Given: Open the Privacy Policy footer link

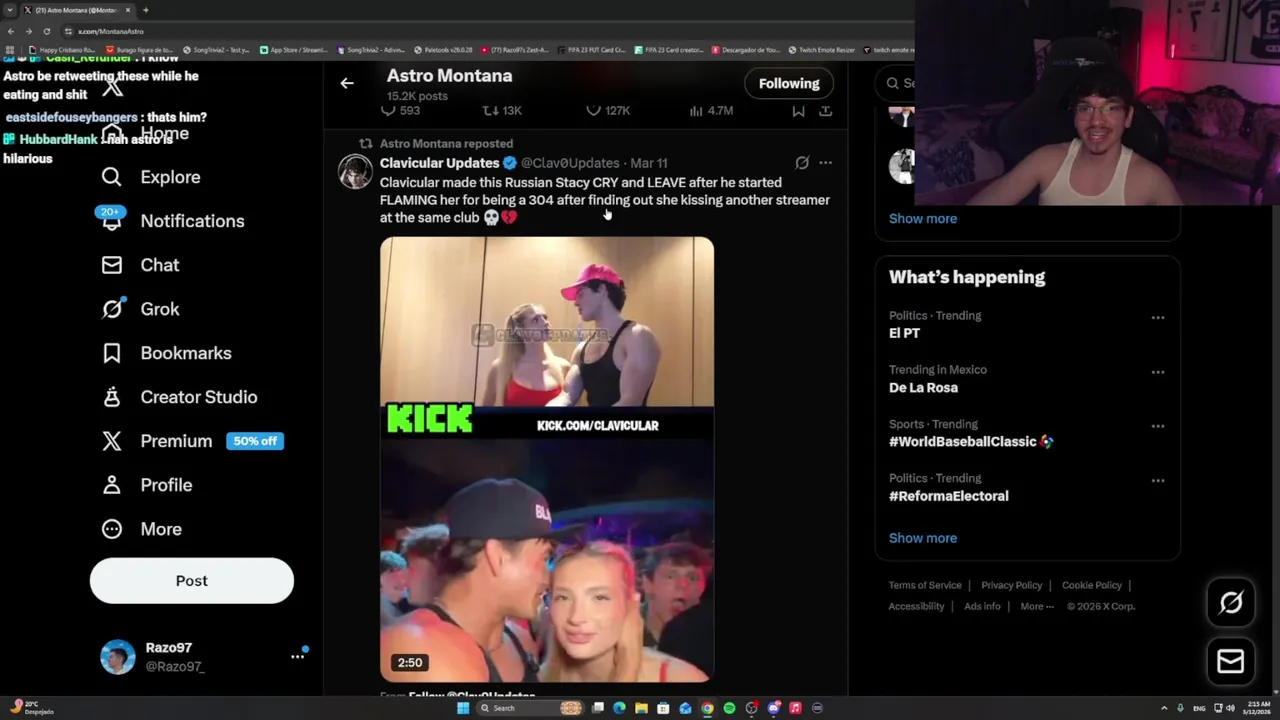Looking at the screenshot, I should tap(1011, 585).
